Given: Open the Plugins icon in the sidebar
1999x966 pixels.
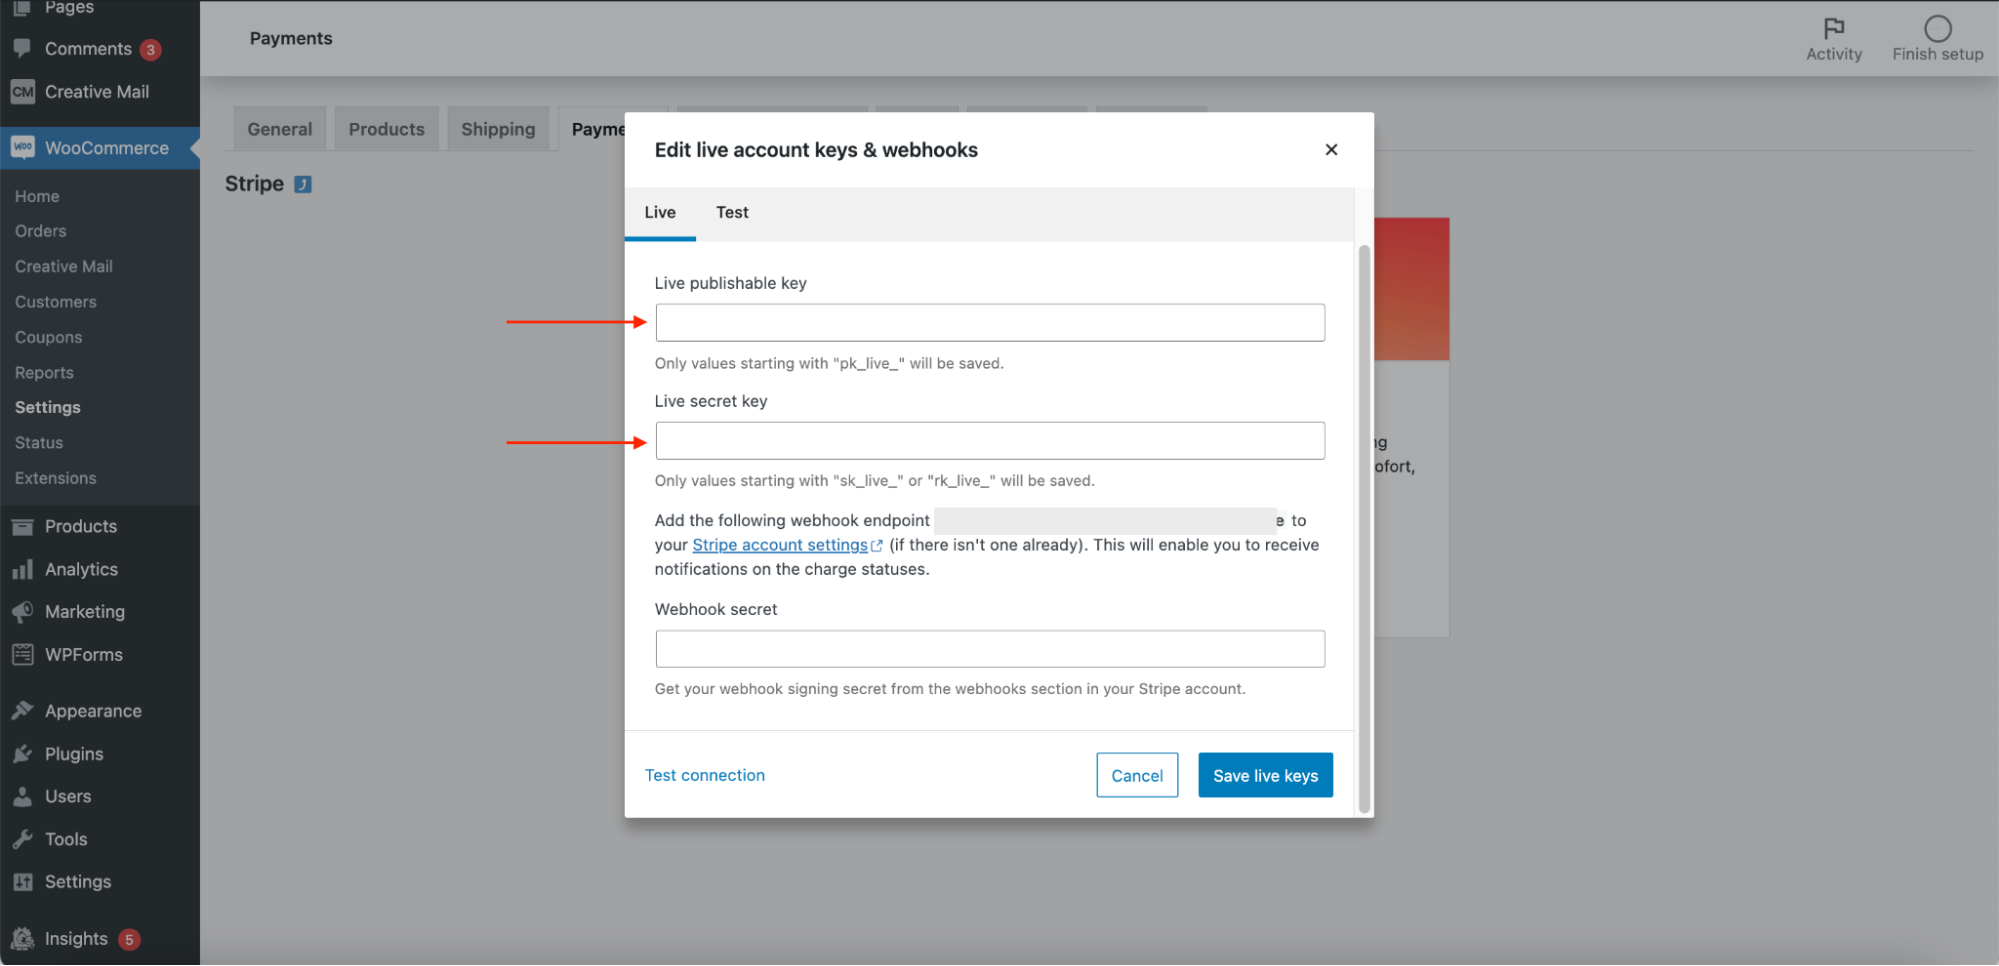Looking at the screenshot, I should tap(23, 753).
